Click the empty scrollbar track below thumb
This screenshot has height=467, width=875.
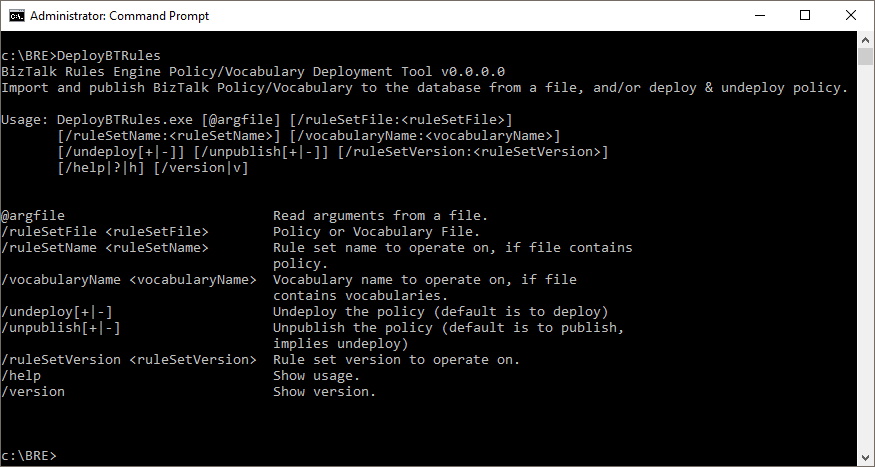pyautogui.click(x=866, y=257)
